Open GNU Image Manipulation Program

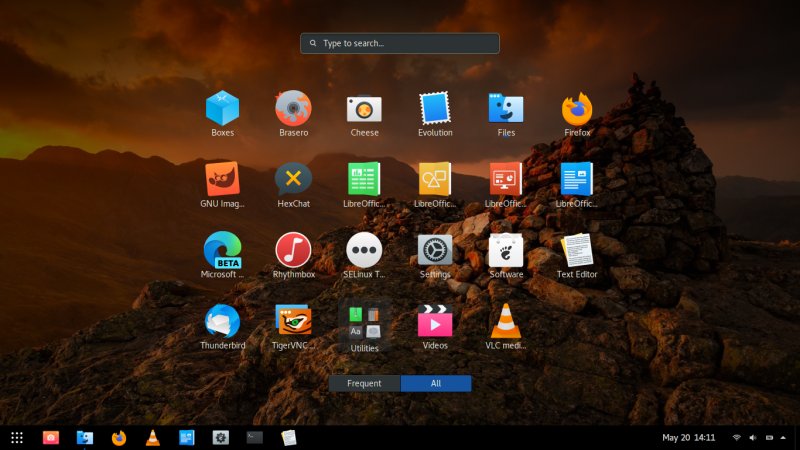tap(222, 179)
